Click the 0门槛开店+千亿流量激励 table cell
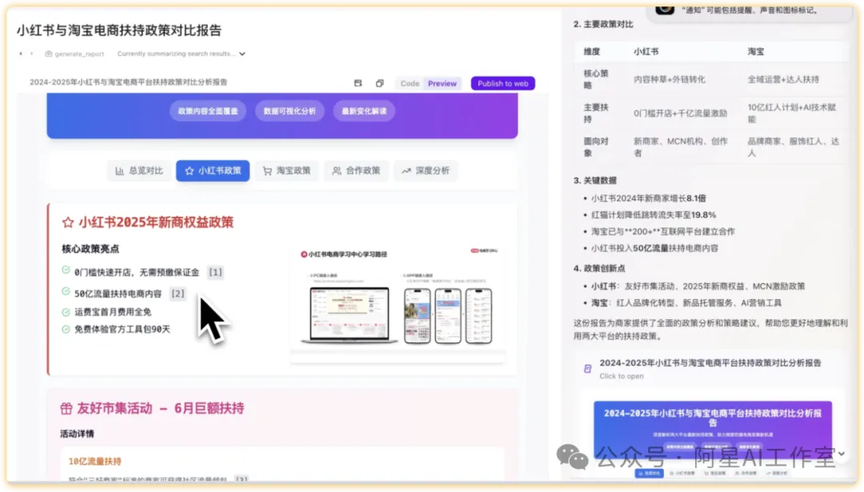The image size is (864, 492). coord(680,113)
